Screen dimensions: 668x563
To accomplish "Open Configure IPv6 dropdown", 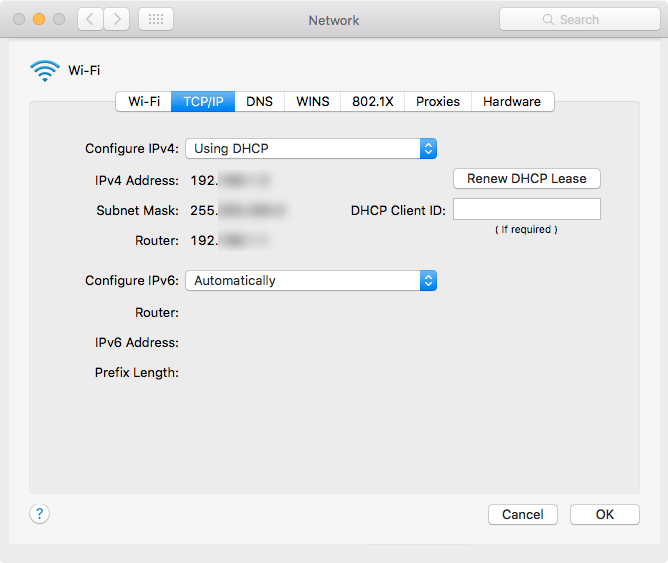I will coord(311,281).
